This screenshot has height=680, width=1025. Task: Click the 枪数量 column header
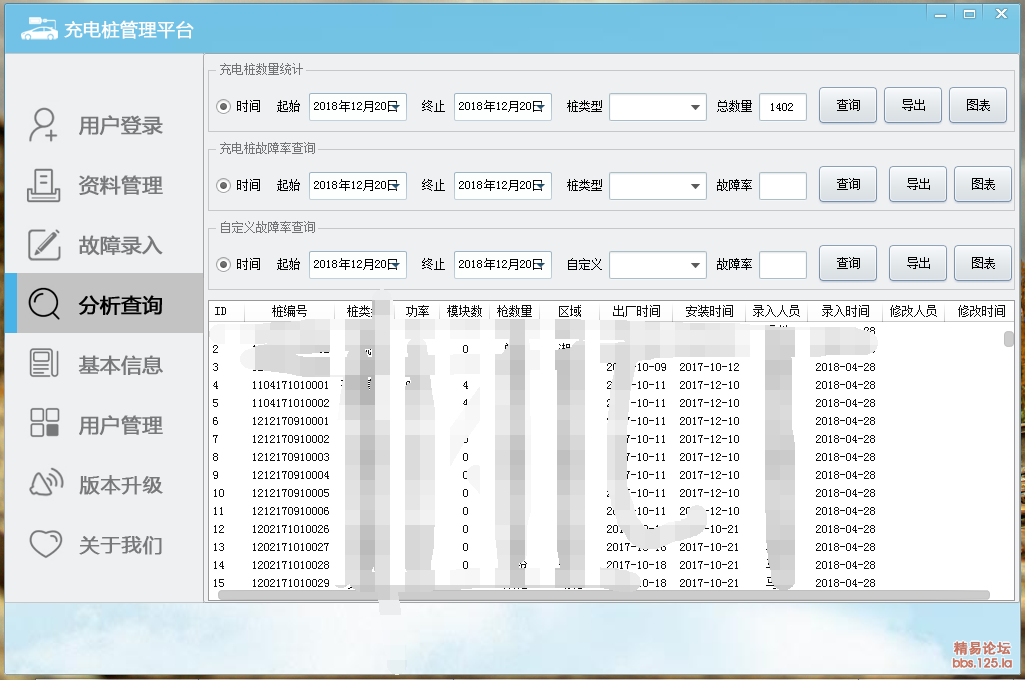(x=514, y=311)
